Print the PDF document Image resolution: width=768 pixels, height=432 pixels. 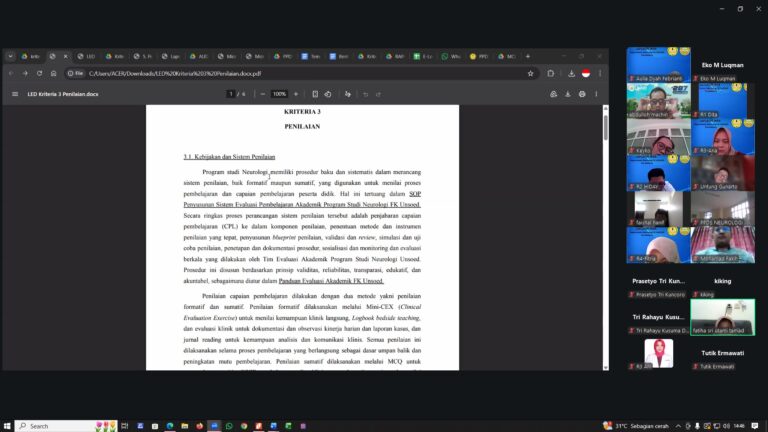582,94
